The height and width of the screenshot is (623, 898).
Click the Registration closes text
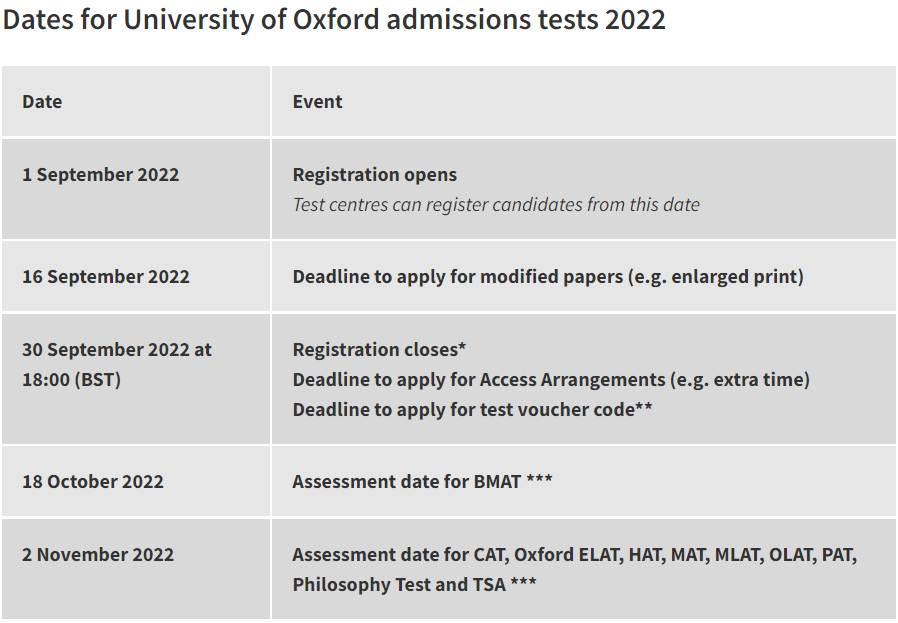(374, 350)
